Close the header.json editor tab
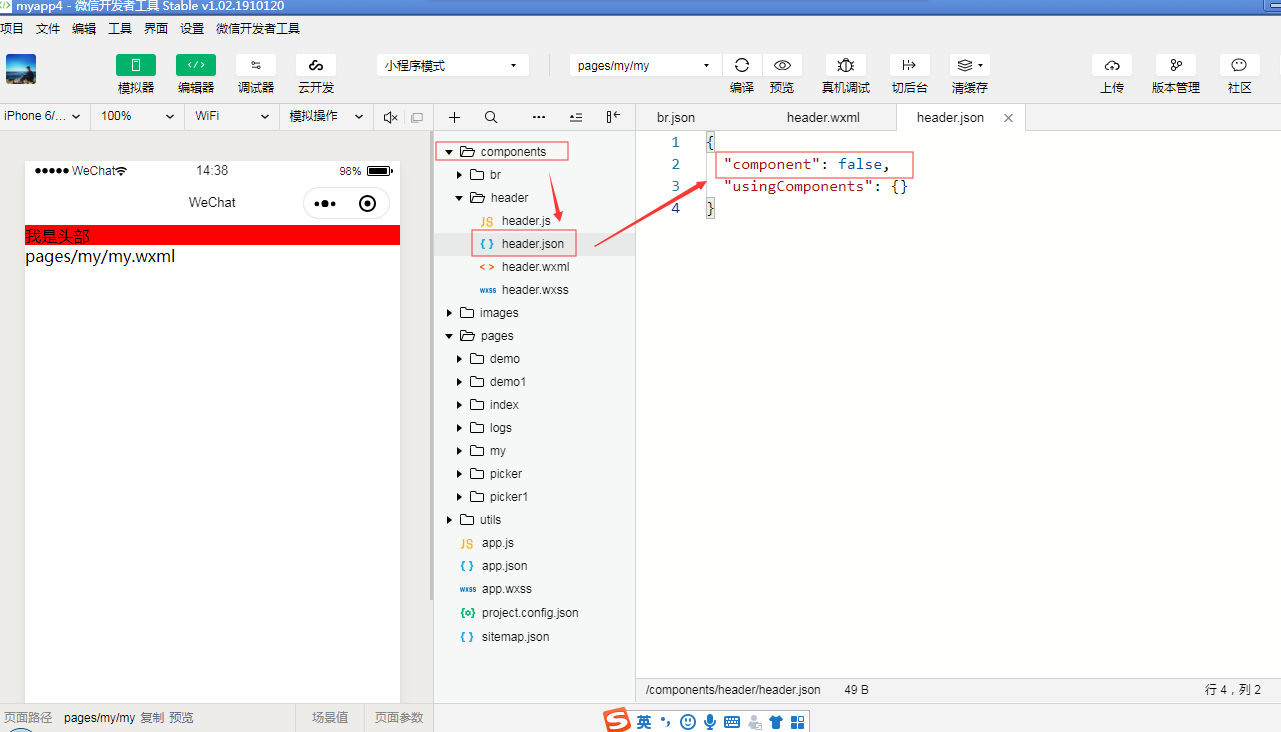Screen dimensions: 1281x732 click(1008, 118)
